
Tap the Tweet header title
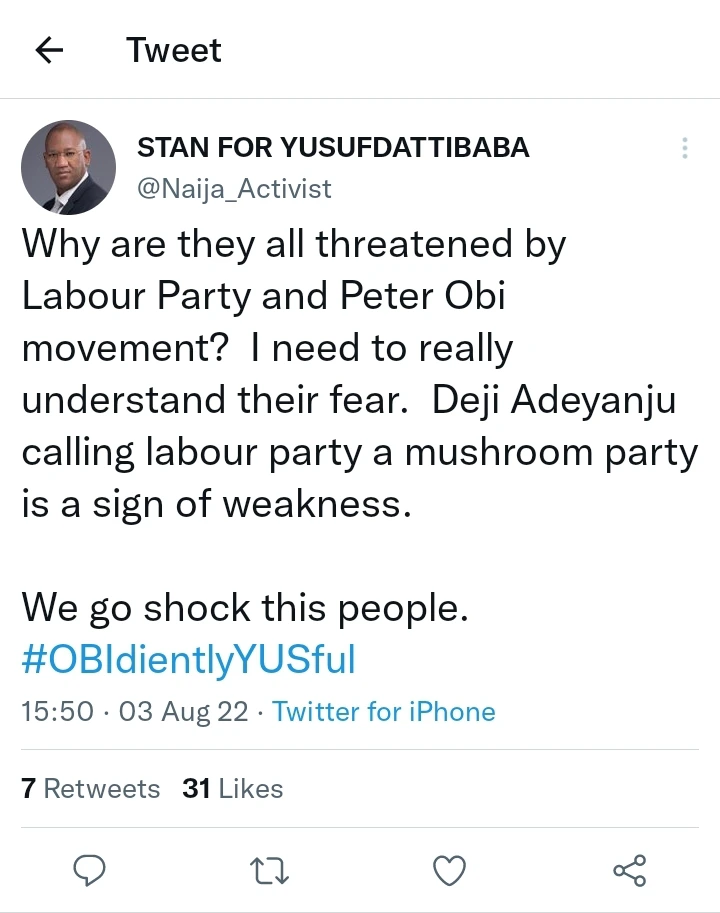point(174,50)
